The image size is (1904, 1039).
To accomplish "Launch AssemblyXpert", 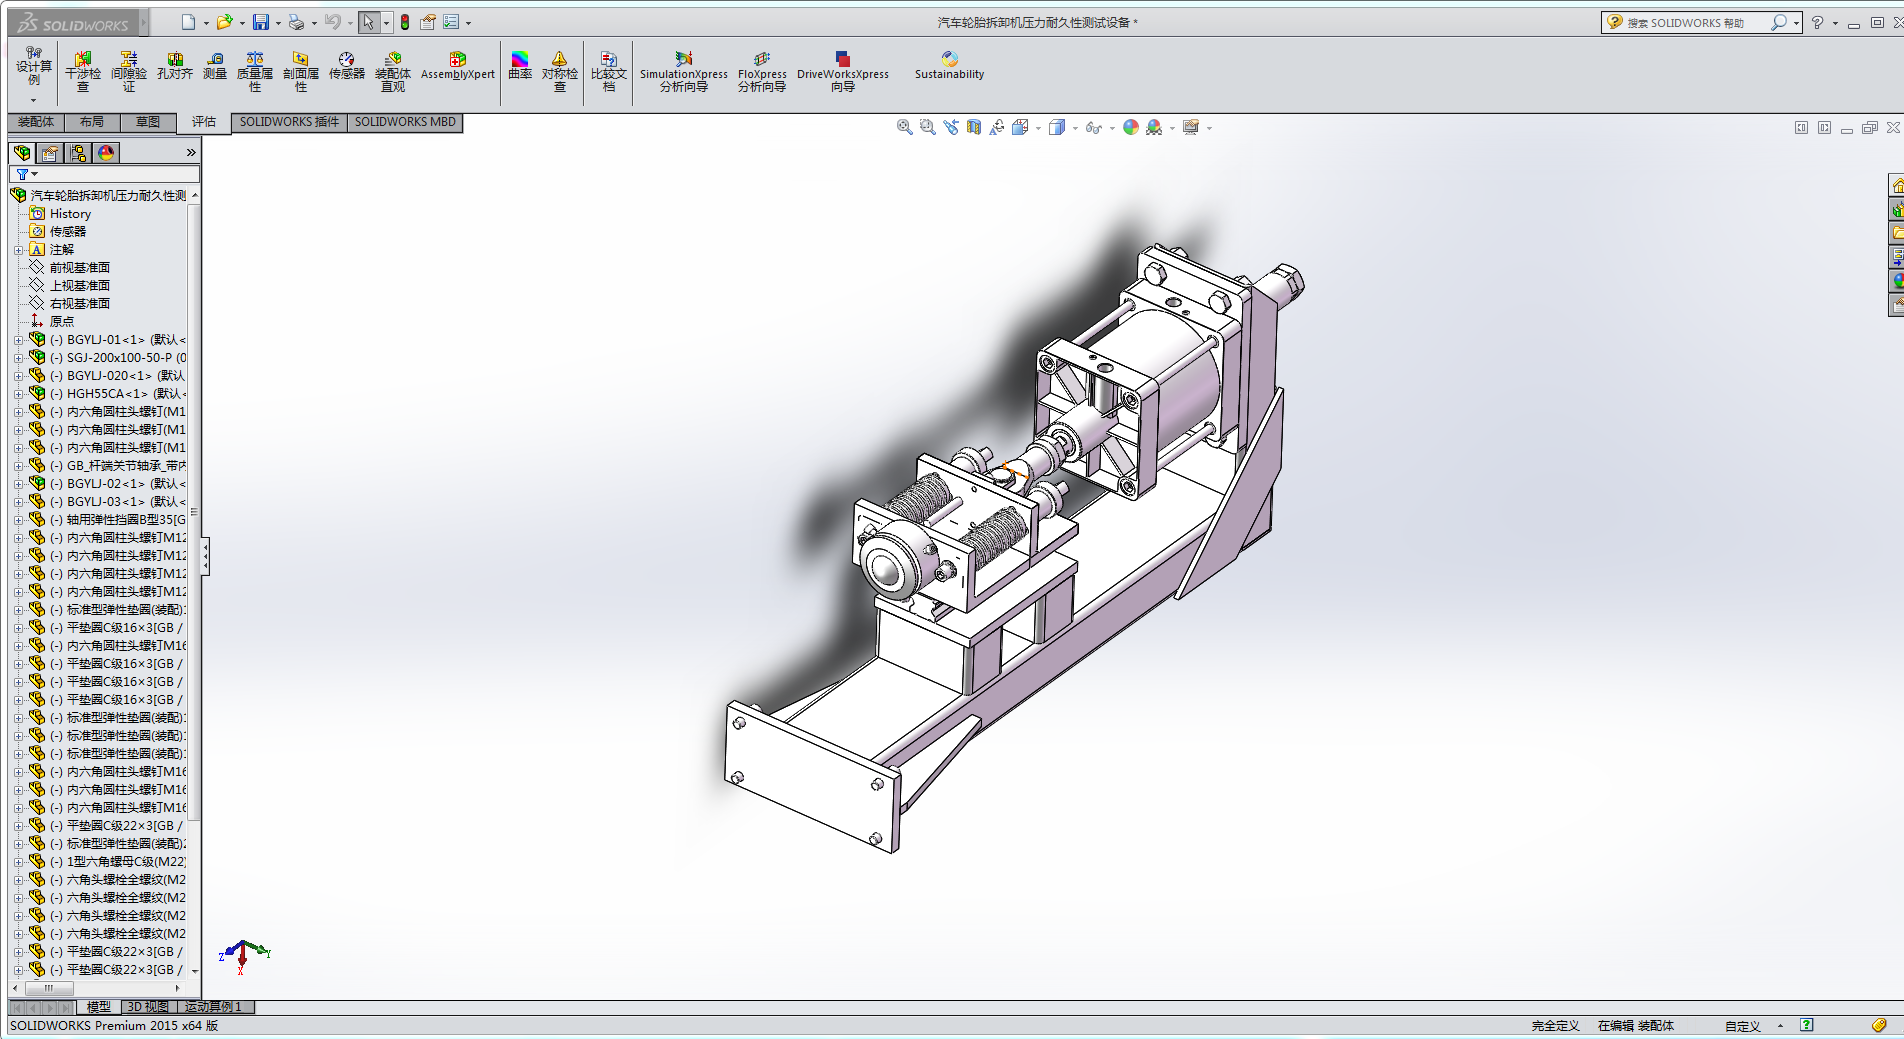I will click(457, 67).
